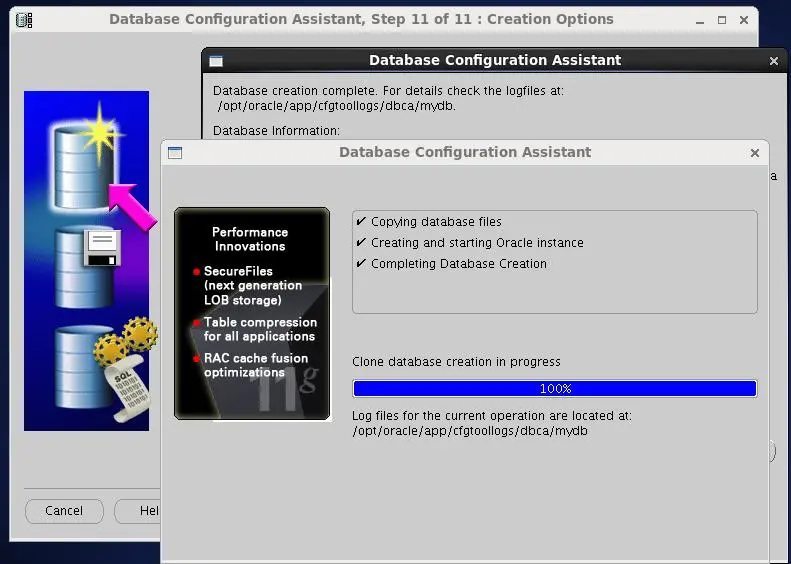Click 'Creating and starting Oracle instance' step

(470, 243)
